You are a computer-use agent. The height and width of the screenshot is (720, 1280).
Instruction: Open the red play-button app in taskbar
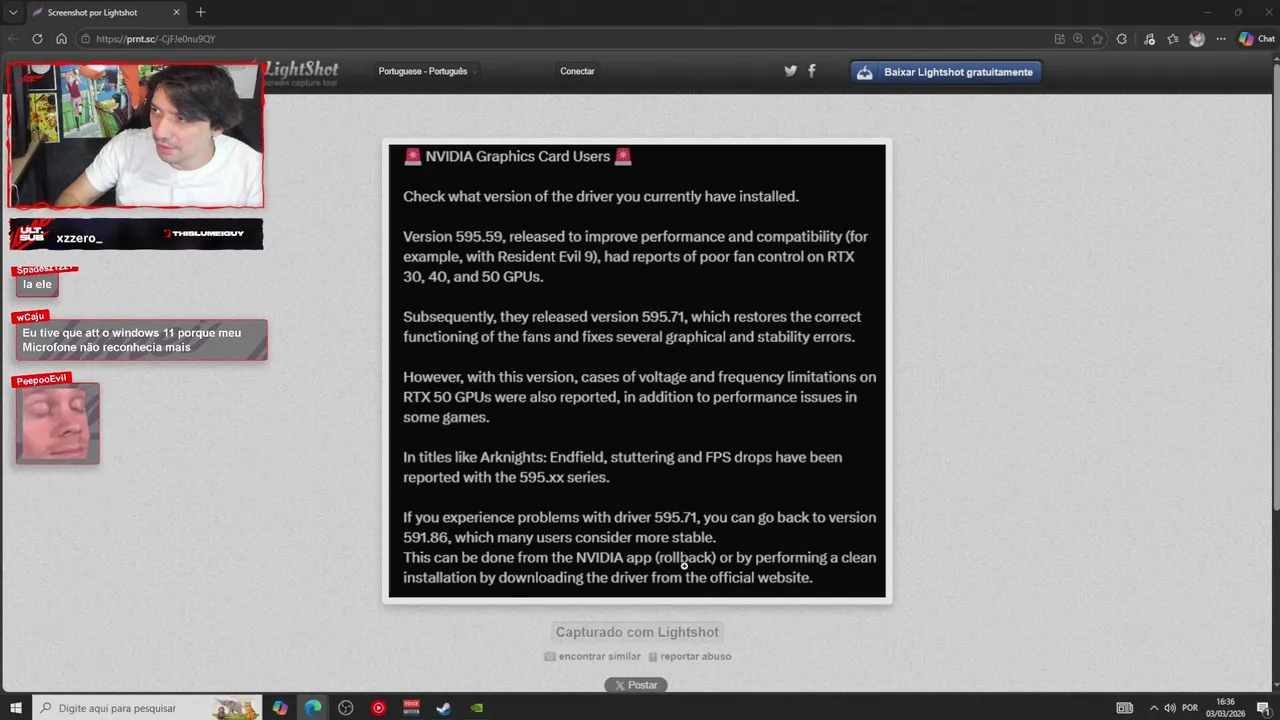click(x=378, y=708)
